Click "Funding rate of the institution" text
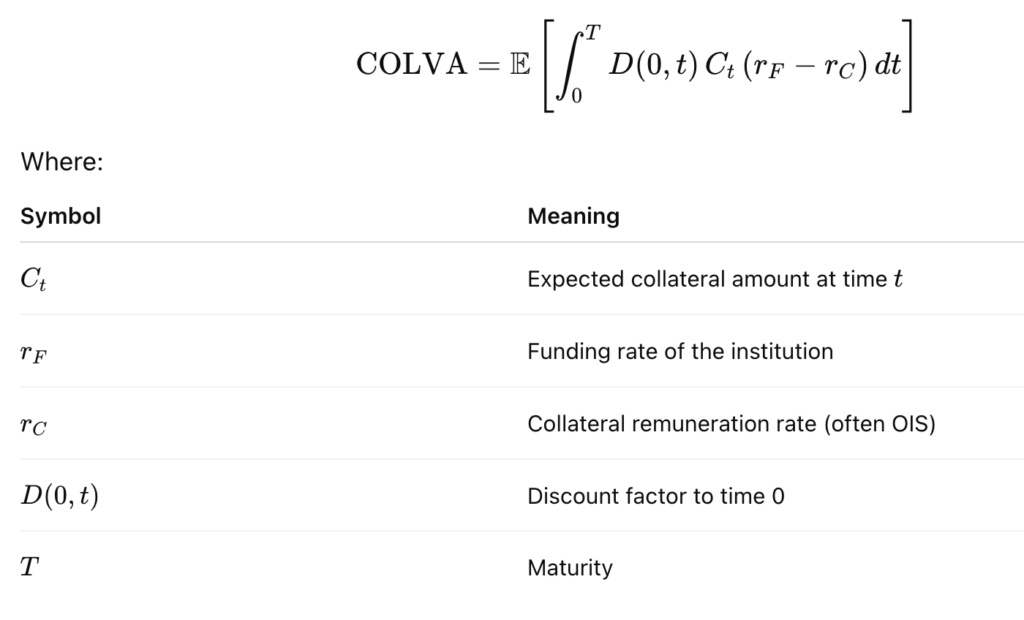 pyautogui.click(x=680, y=352)
